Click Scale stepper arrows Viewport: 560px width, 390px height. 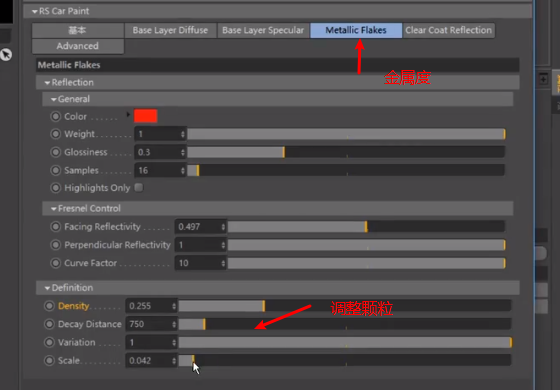coord(174,361)
